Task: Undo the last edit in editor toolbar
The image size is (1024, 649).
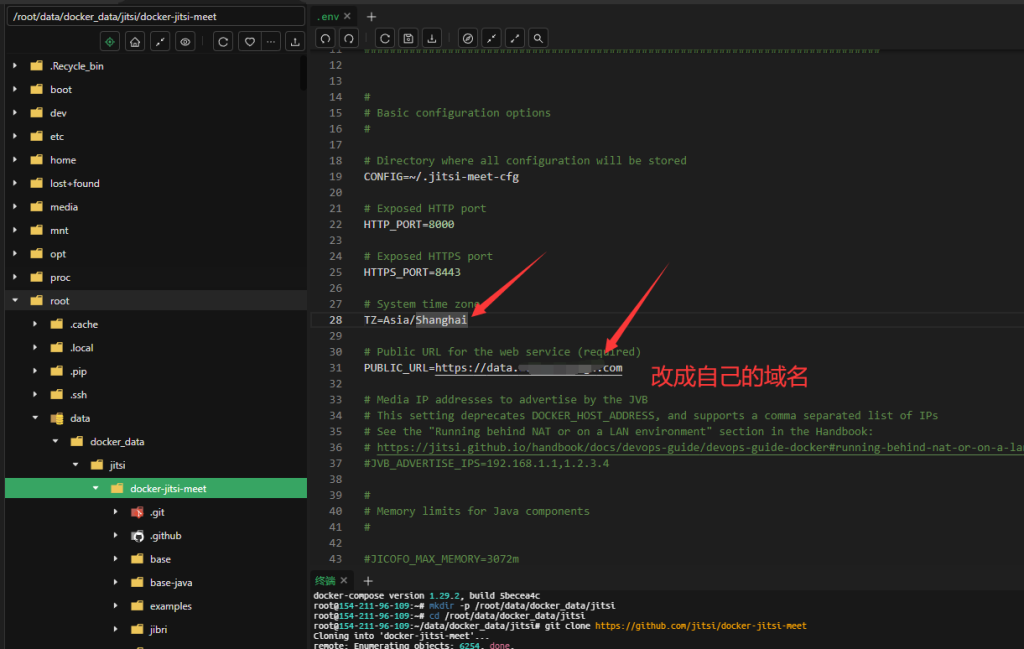Action: [x=324, y=38]
